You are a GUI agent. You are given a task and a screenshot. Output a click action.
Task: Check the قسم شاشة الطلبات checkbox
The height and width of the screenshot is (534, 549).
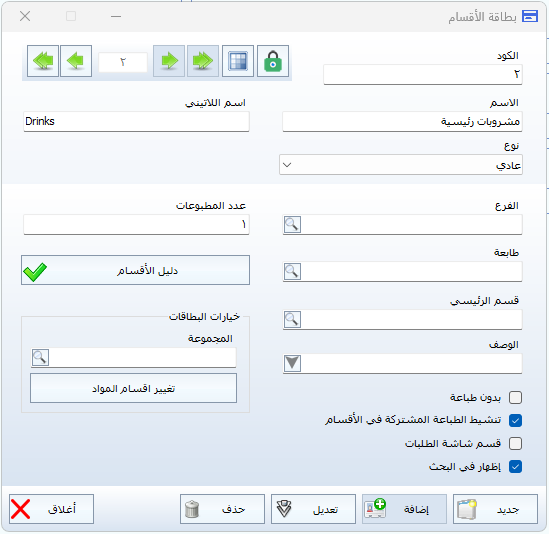(515, 443)
